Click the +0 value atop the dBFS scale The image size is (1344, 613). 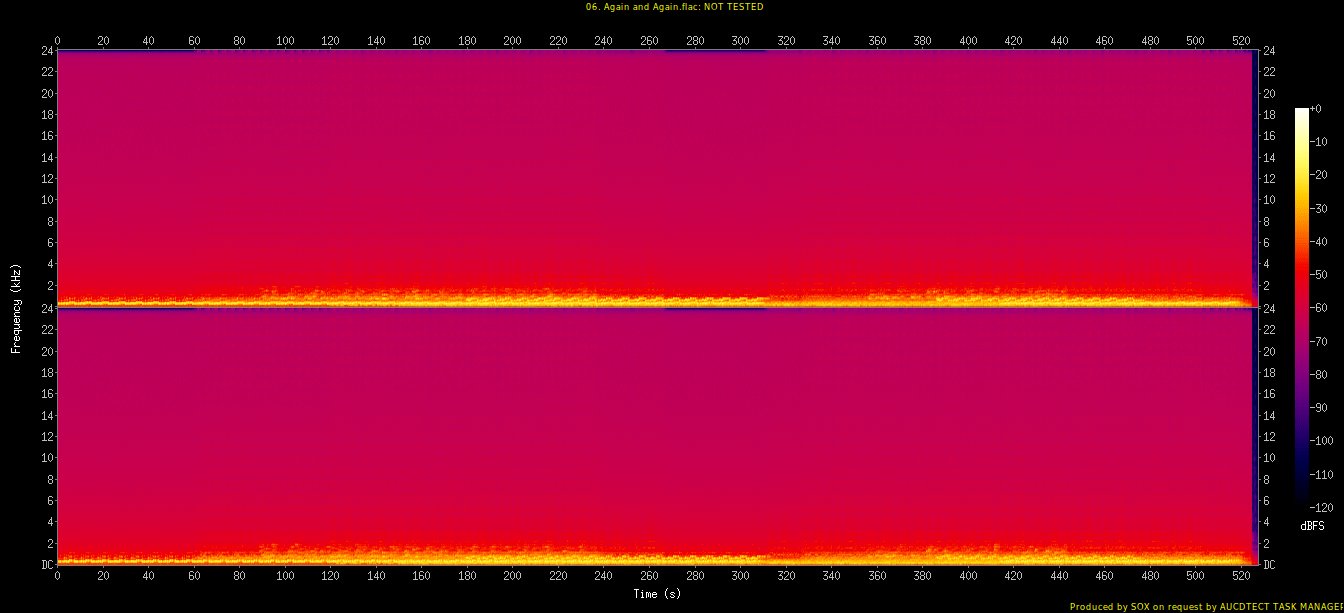[1314, 109]
